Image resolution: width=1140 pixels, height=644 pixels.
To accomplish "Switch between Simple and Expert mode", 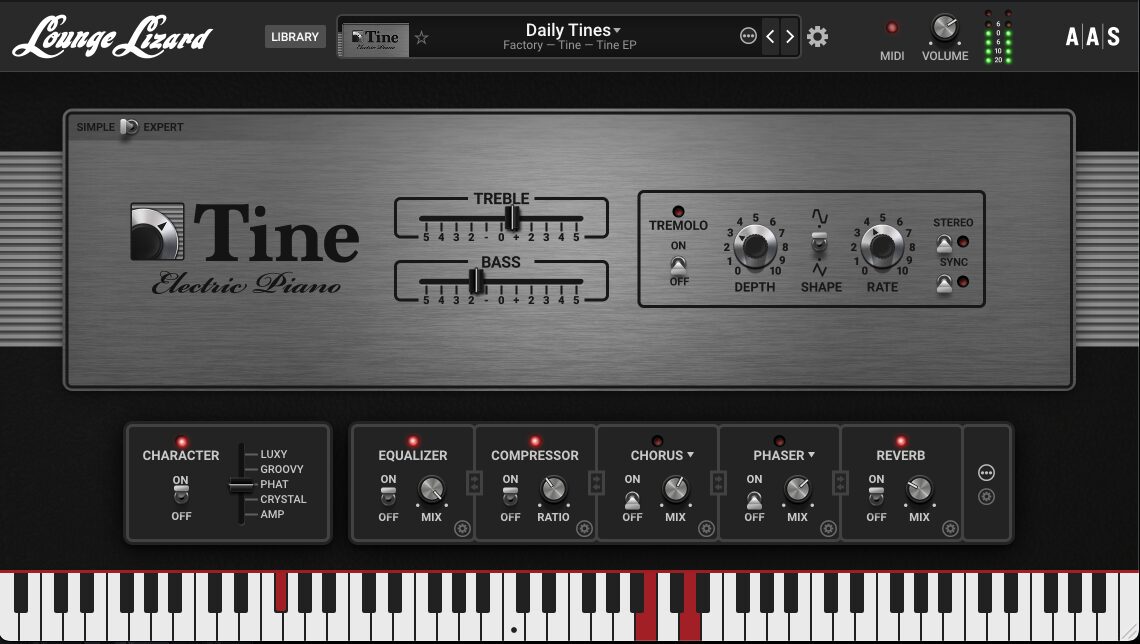I will (x=128, y=127).
